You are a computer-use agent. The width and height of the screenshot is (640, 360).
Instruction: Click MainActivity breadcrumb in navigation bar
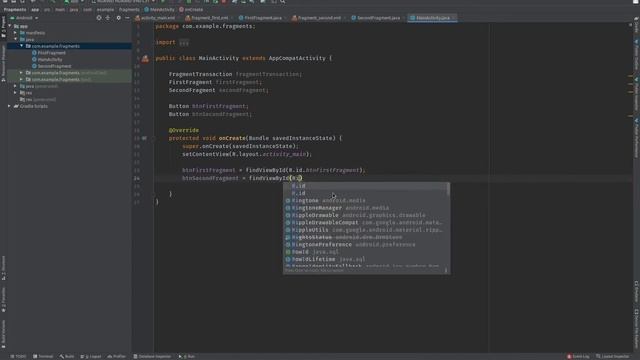[x=159, y=9]
